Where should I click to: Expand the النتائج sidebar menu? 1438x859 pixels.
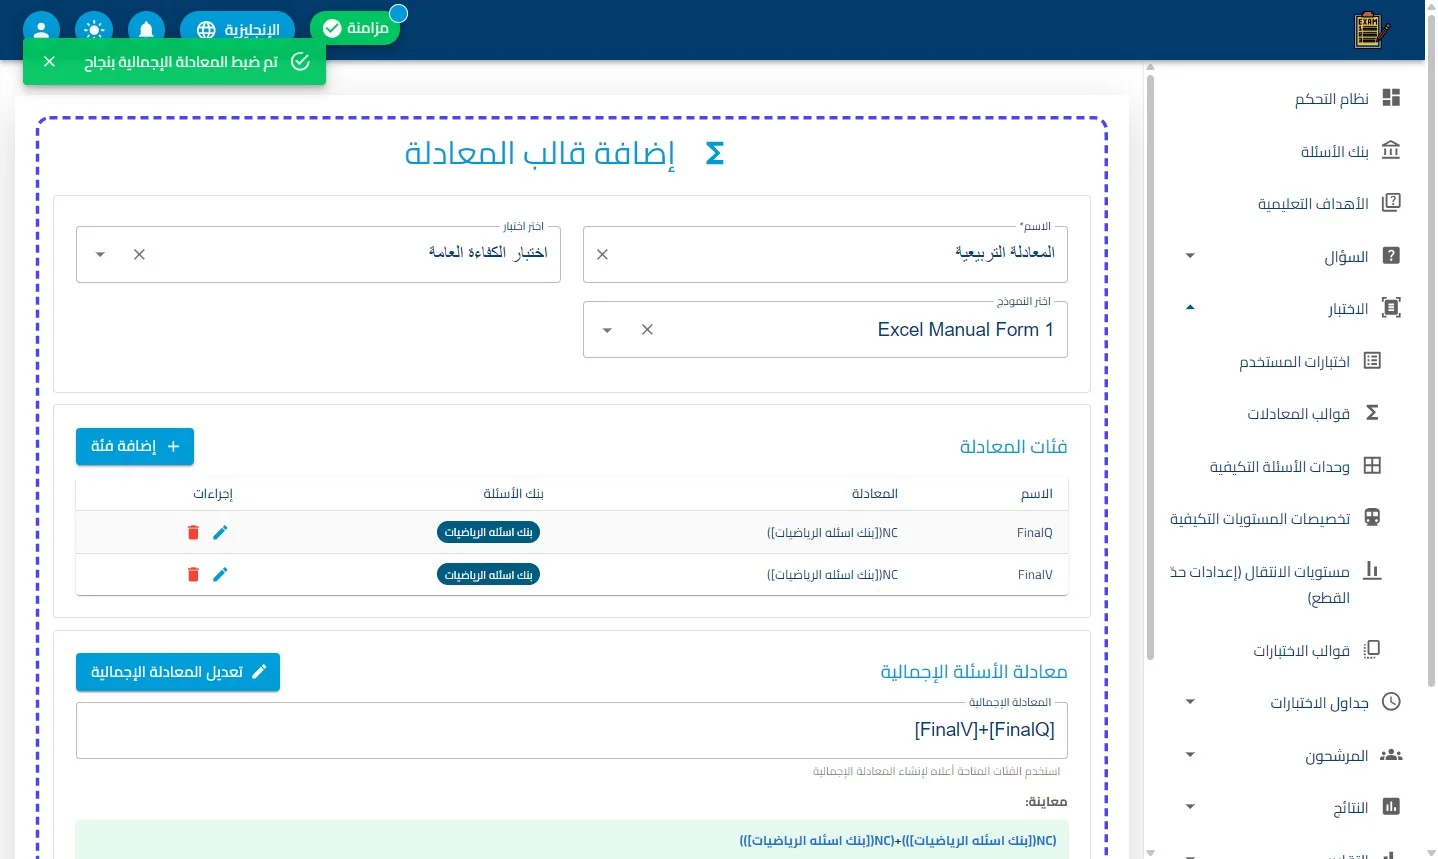(1190, 807)
